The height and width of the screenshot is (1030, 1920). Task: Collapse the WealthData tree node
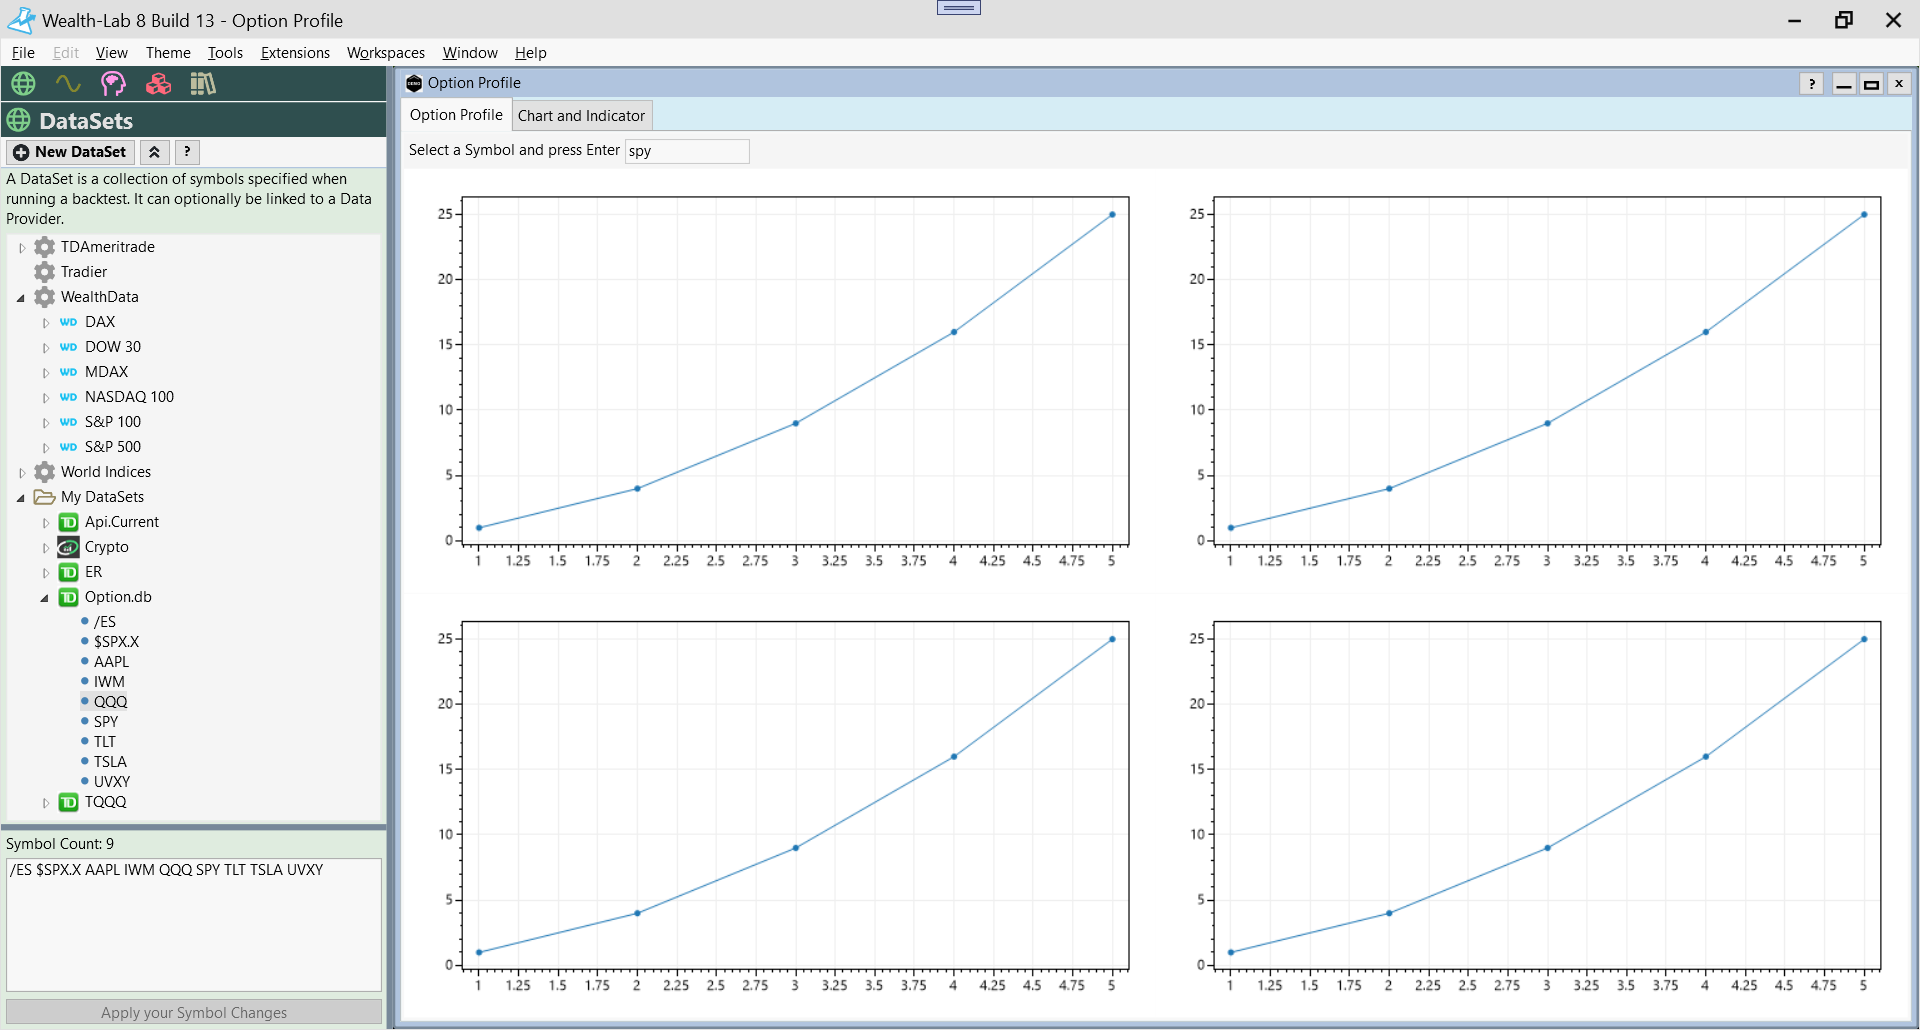(21, 298)
